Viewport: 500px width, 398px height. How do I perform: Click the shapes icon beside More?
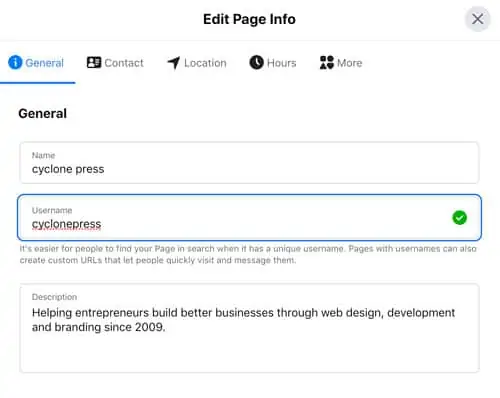[x=327, y=62]
